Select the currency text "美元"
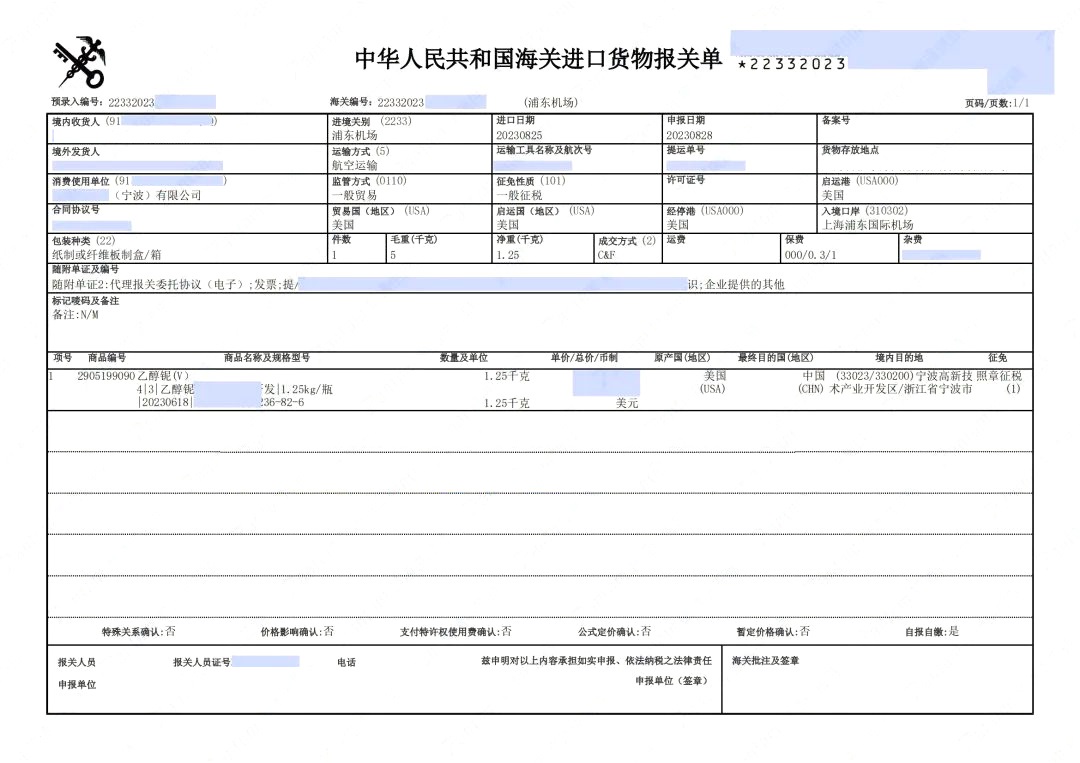Viewport: 1080px width, 763px height. tap(627, 403)
